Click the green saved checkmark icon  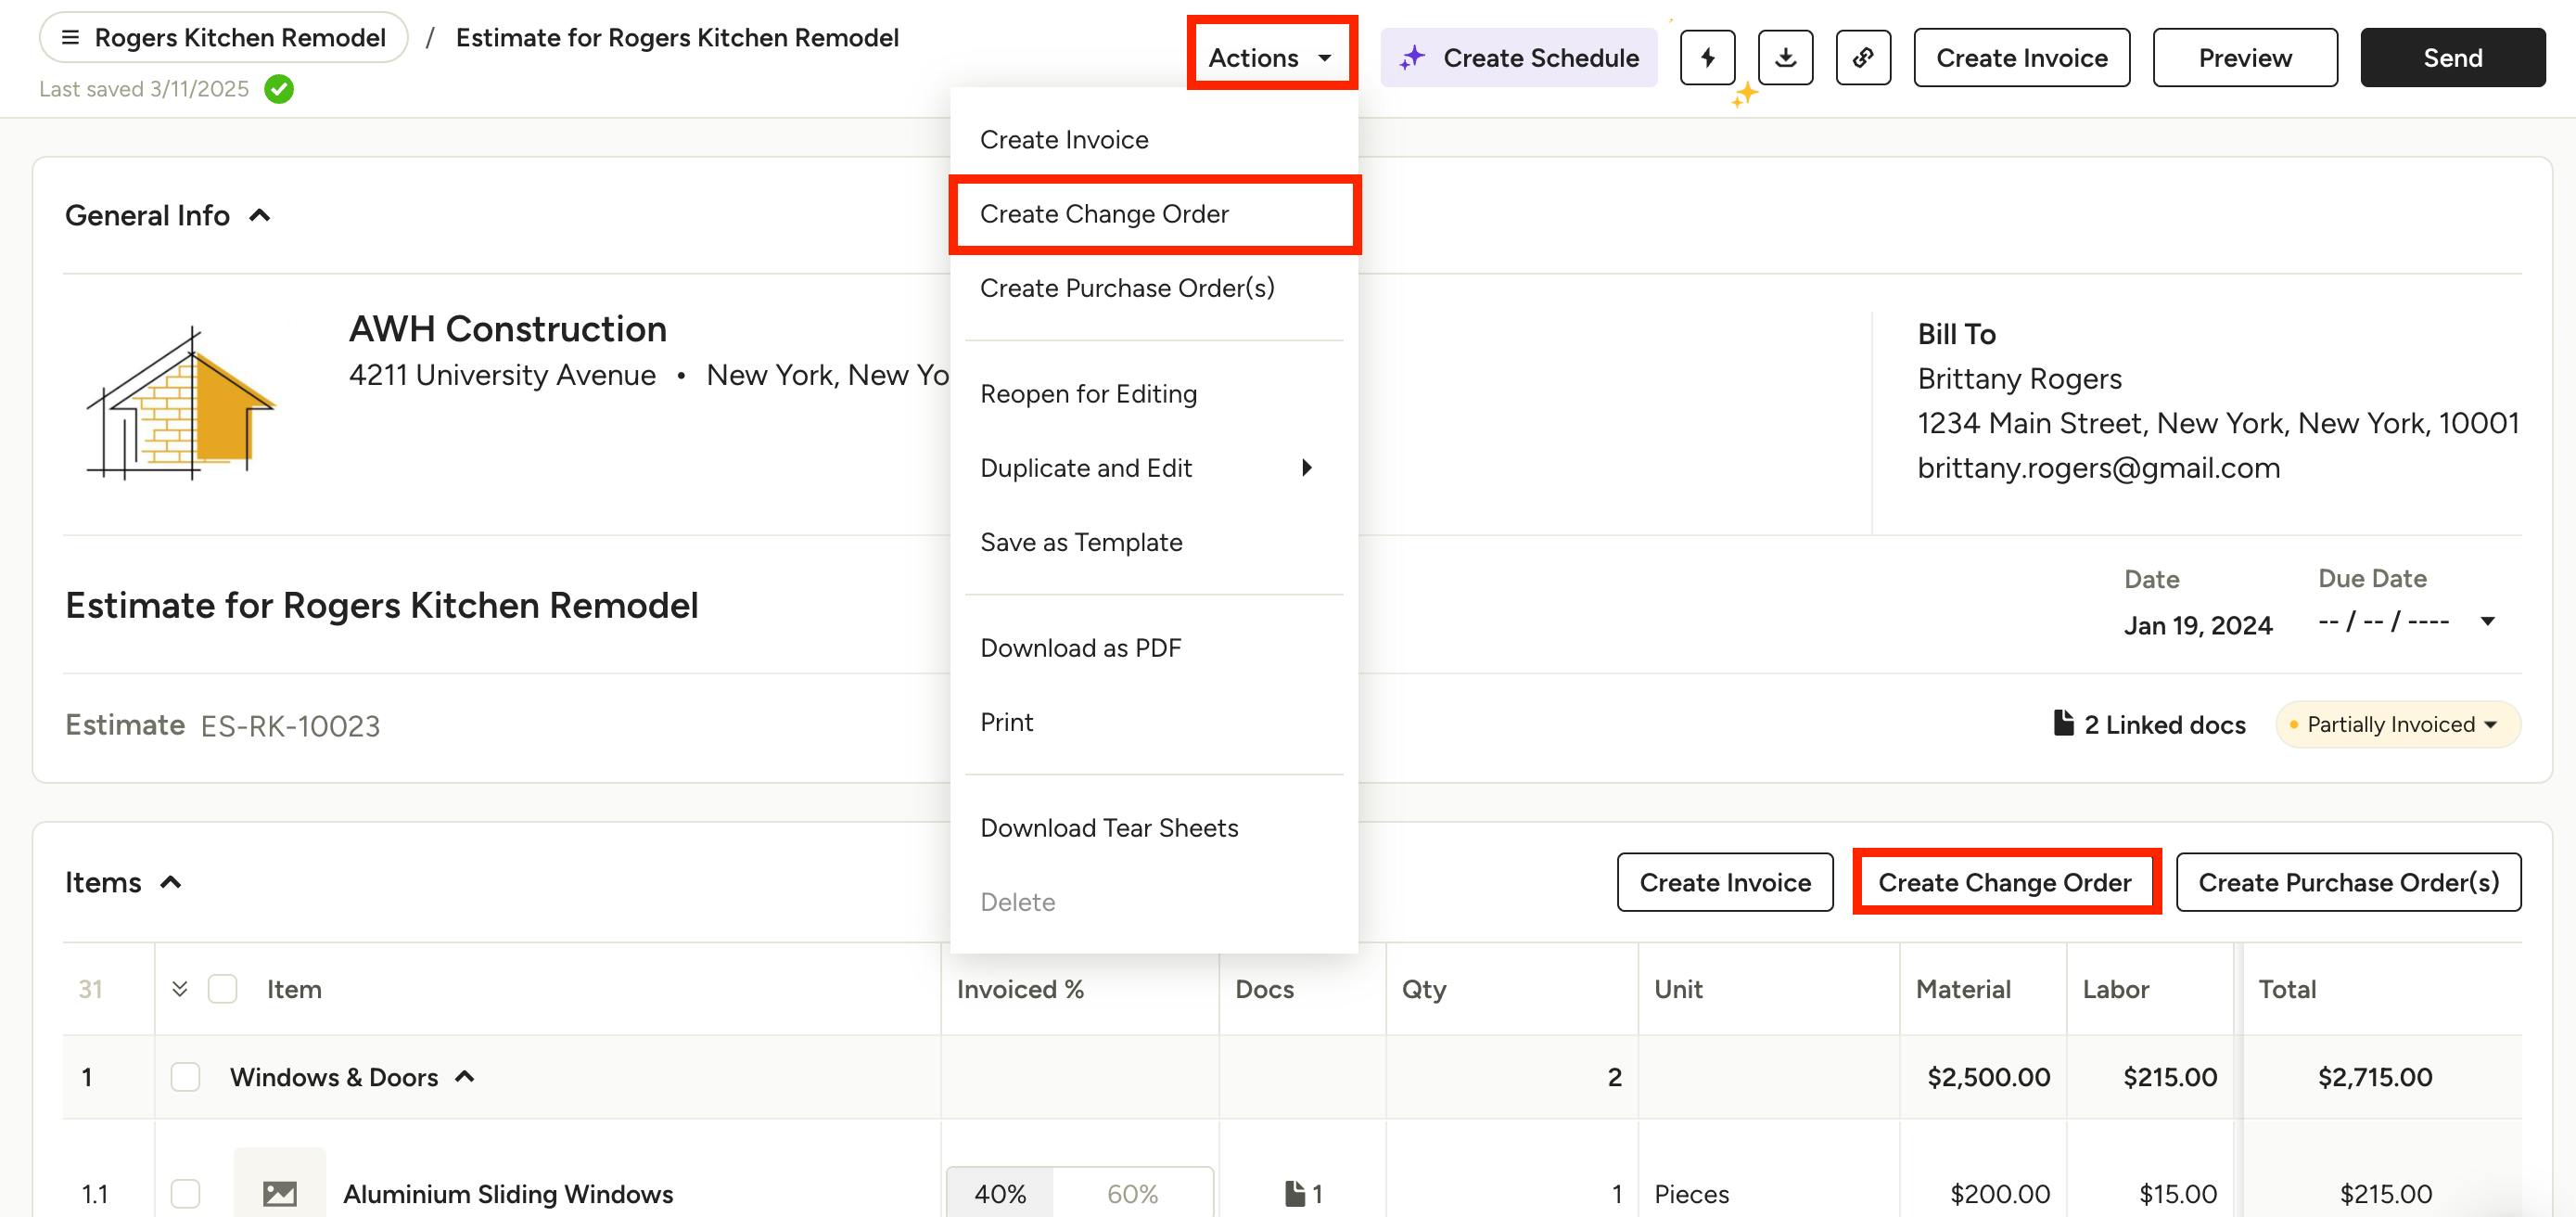pos(279,89)
